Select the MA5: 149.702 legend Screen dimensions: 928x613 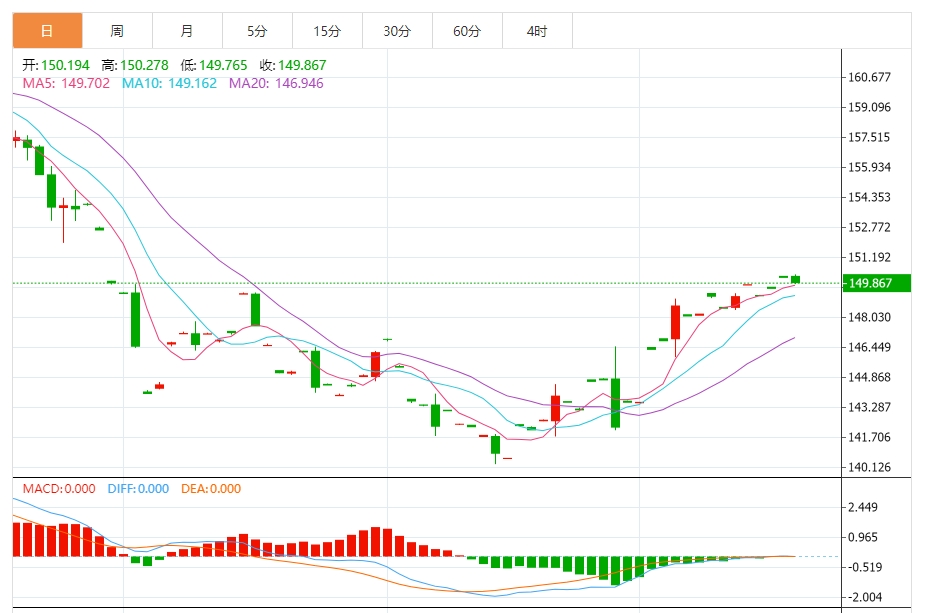click(66, 83)
